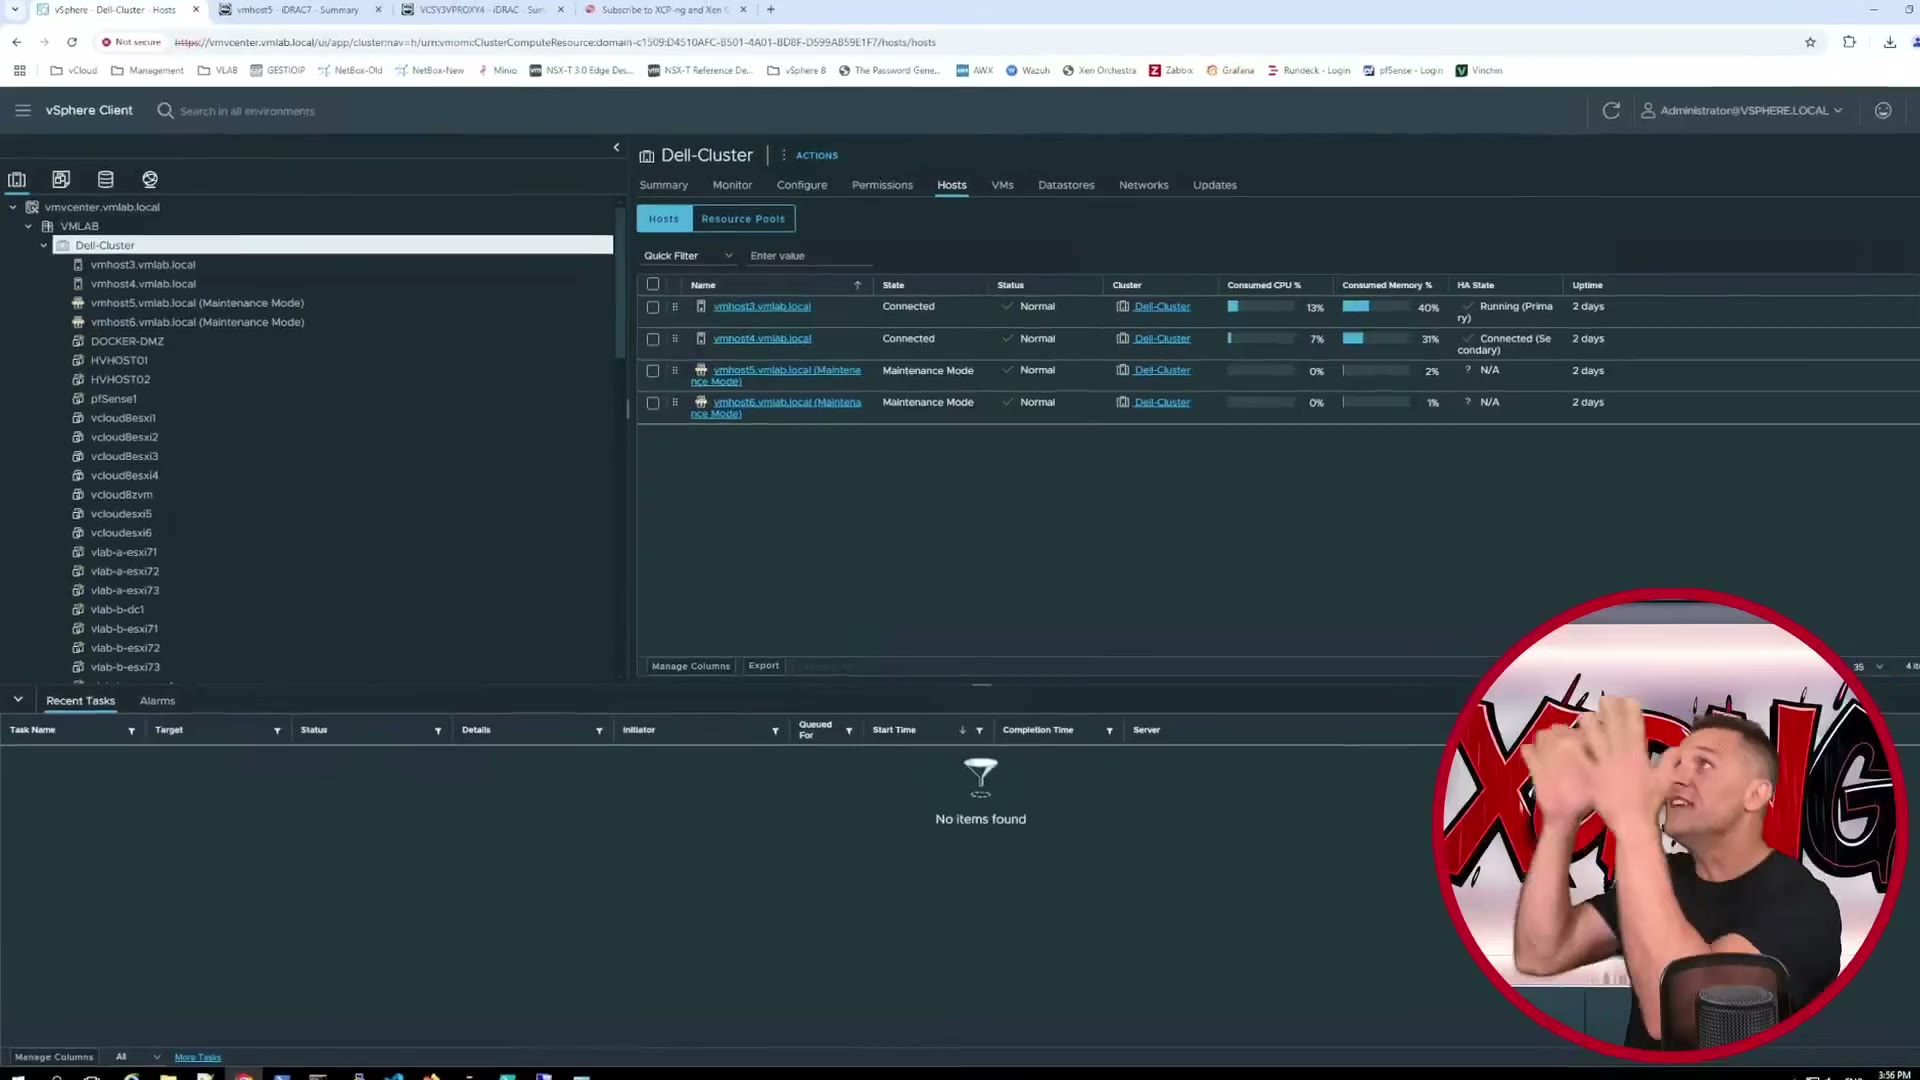The height and width of the screenshot is (1080, 1920).
Task: Open the vmhost4.vmlab.local host link
Action: [762, 339]
